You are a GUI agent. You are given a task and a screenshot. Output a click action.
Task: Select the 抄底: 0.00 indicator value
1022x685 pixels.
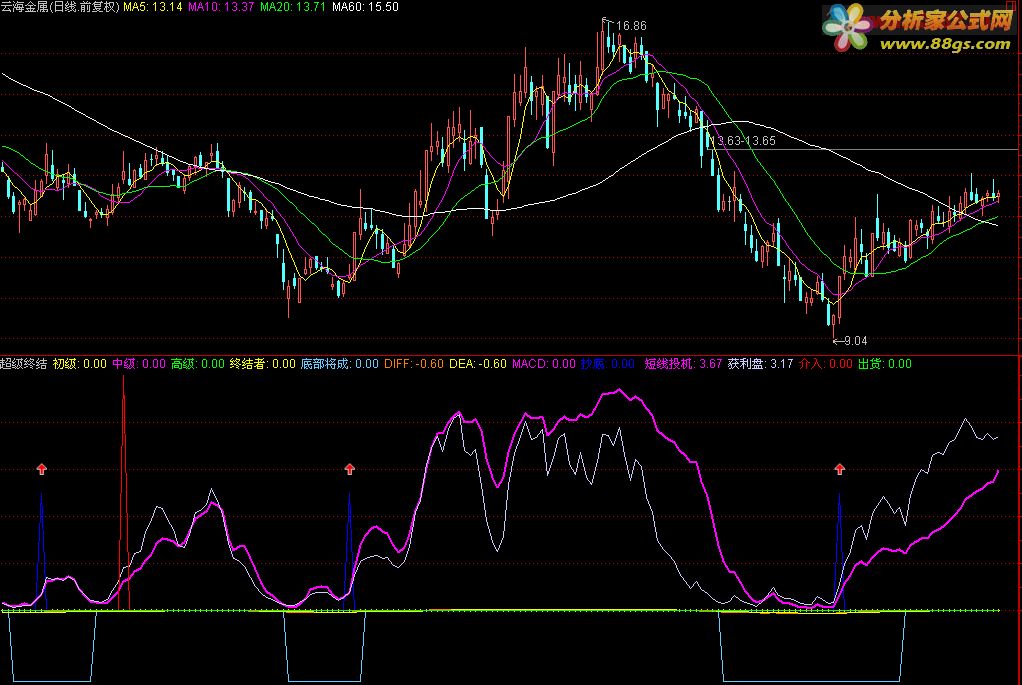pos(607,364)
